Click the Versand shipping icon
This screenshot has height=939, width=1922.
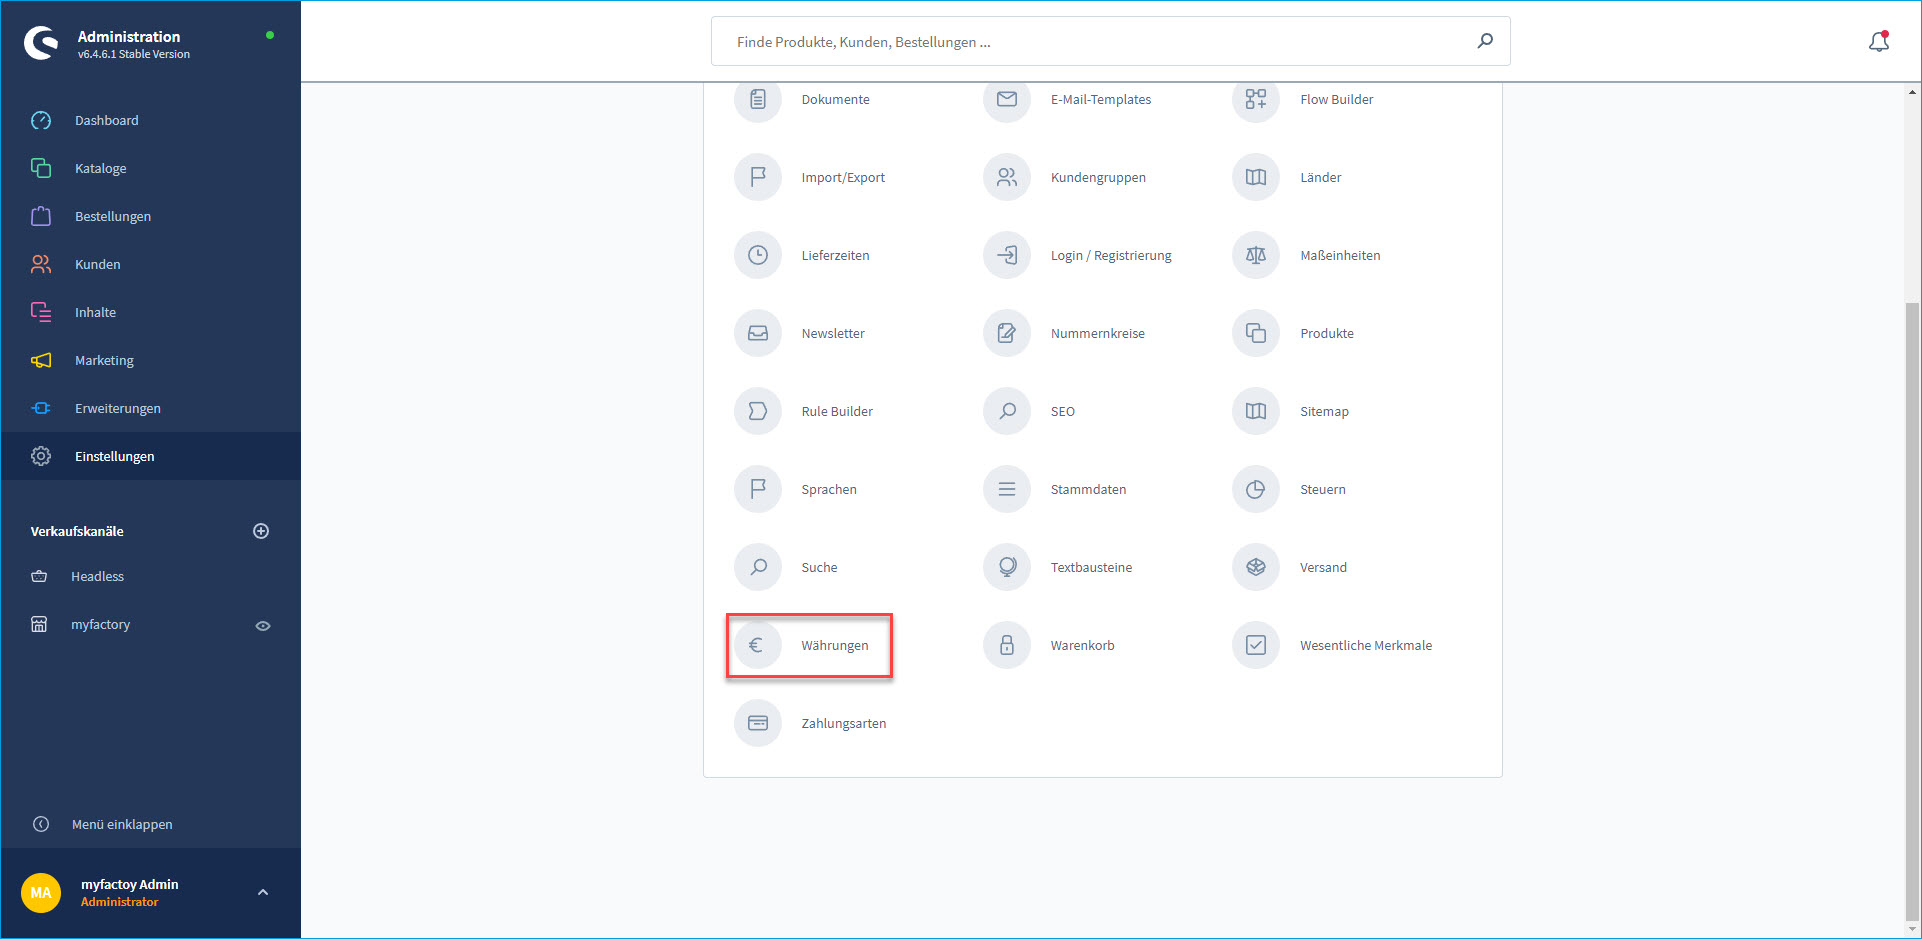pyautogui.click(x=1256, y=567)
